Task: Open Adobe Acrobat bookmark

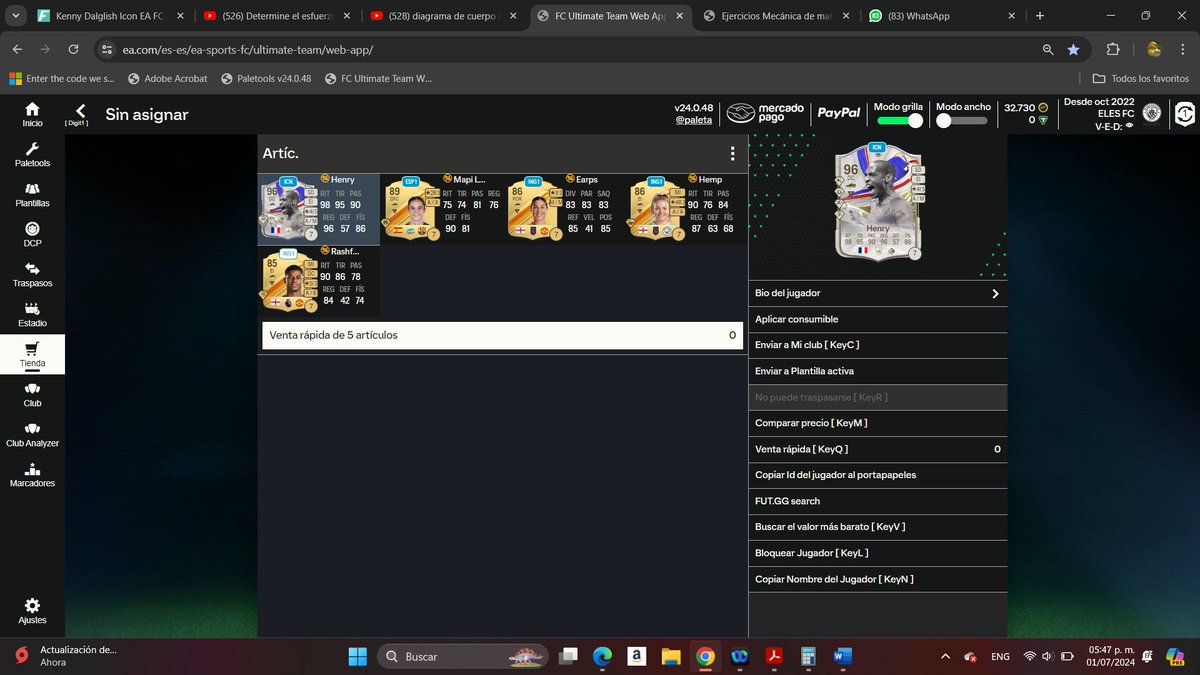Action: pyautogui.click(x=170, y=78)
